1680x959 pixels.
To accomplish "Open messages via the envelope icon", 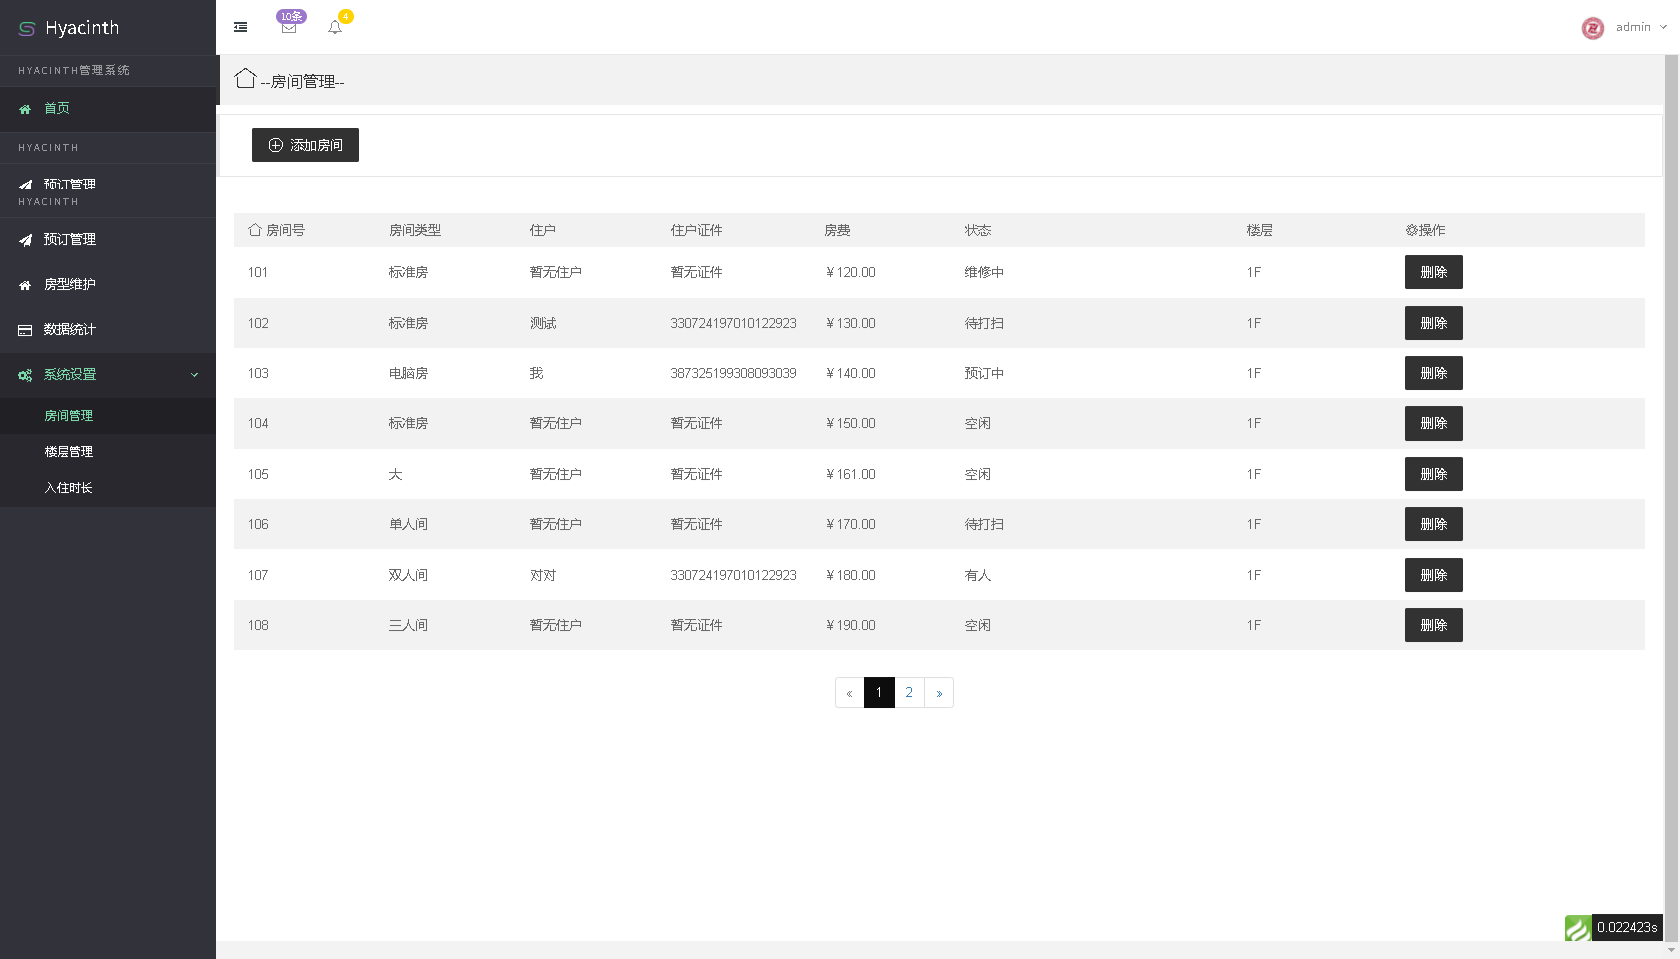I will (289, 27).
